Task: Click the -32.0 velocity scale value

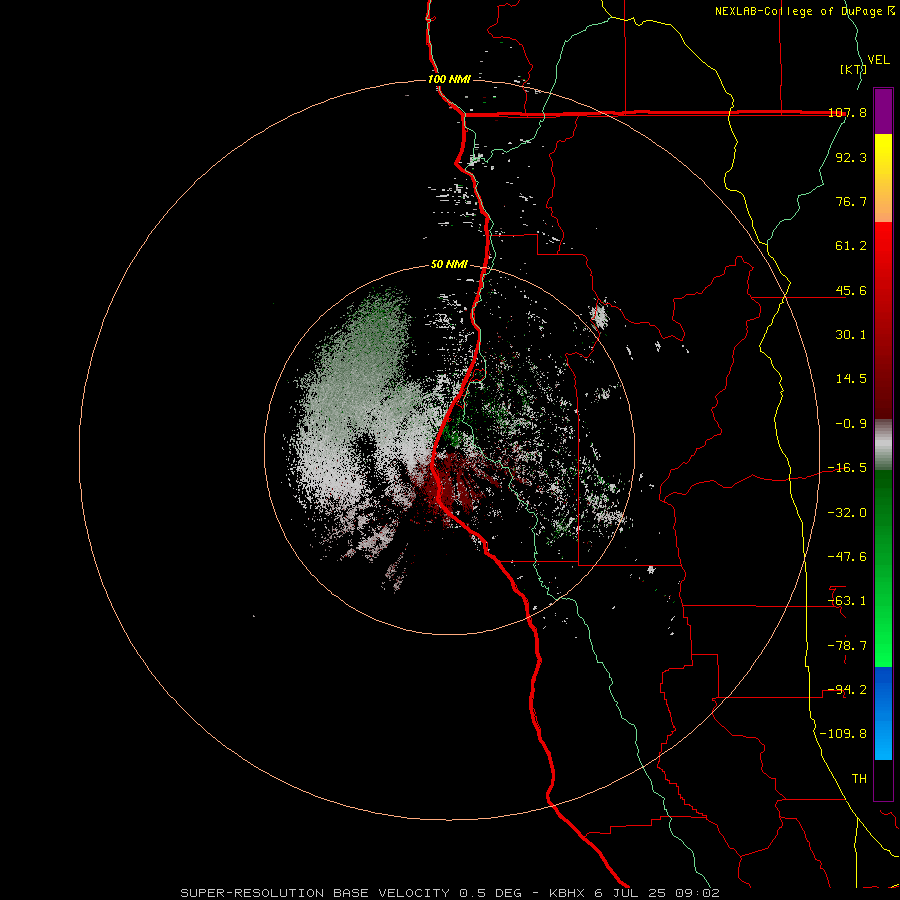Action: tap(847, 513)
